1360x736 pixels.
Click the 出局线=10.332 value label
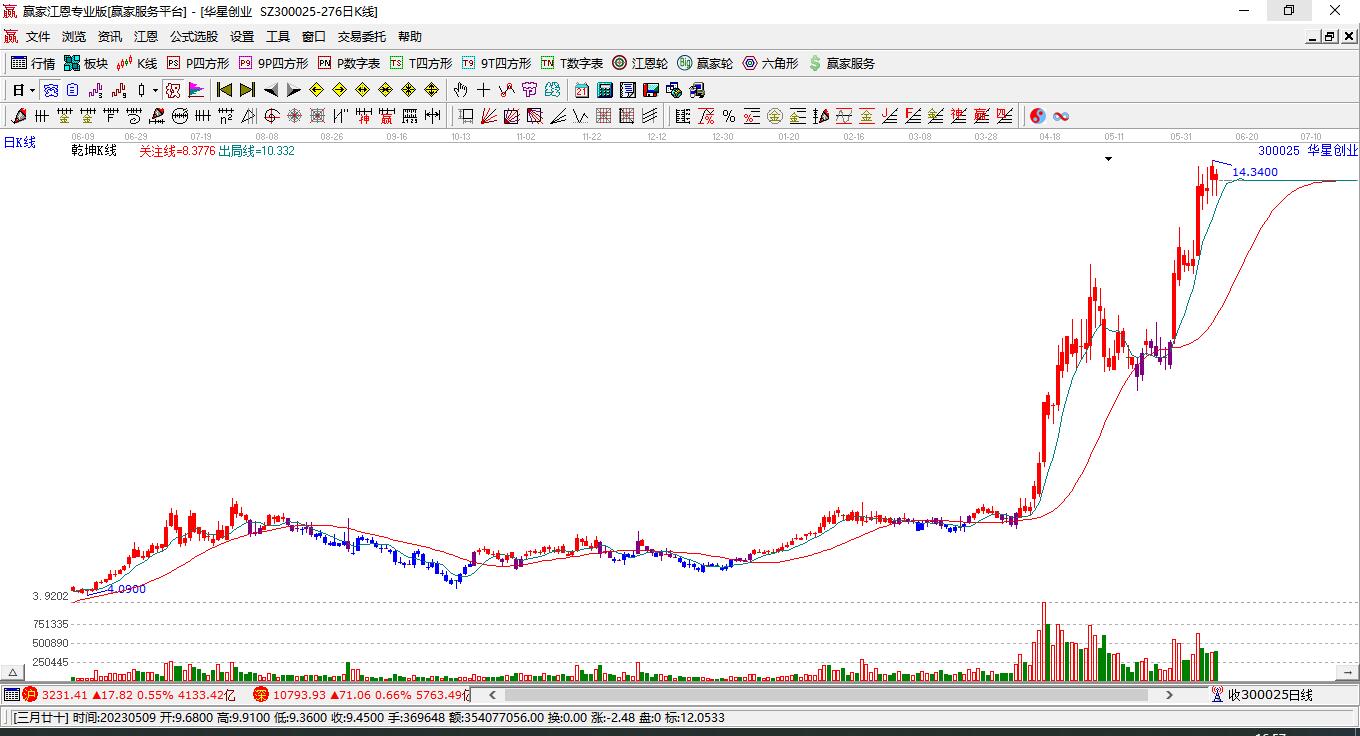tap(256, 151)
